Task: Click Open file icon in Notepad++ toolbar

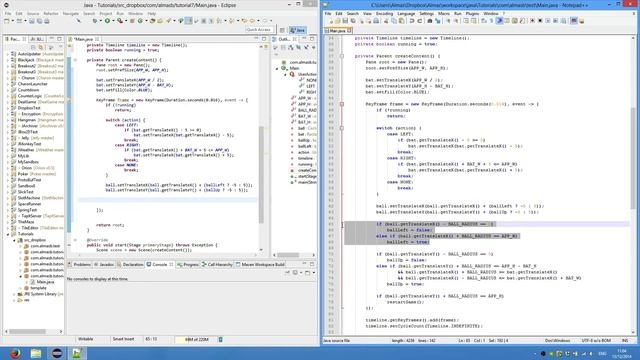Action: (338, 21)
